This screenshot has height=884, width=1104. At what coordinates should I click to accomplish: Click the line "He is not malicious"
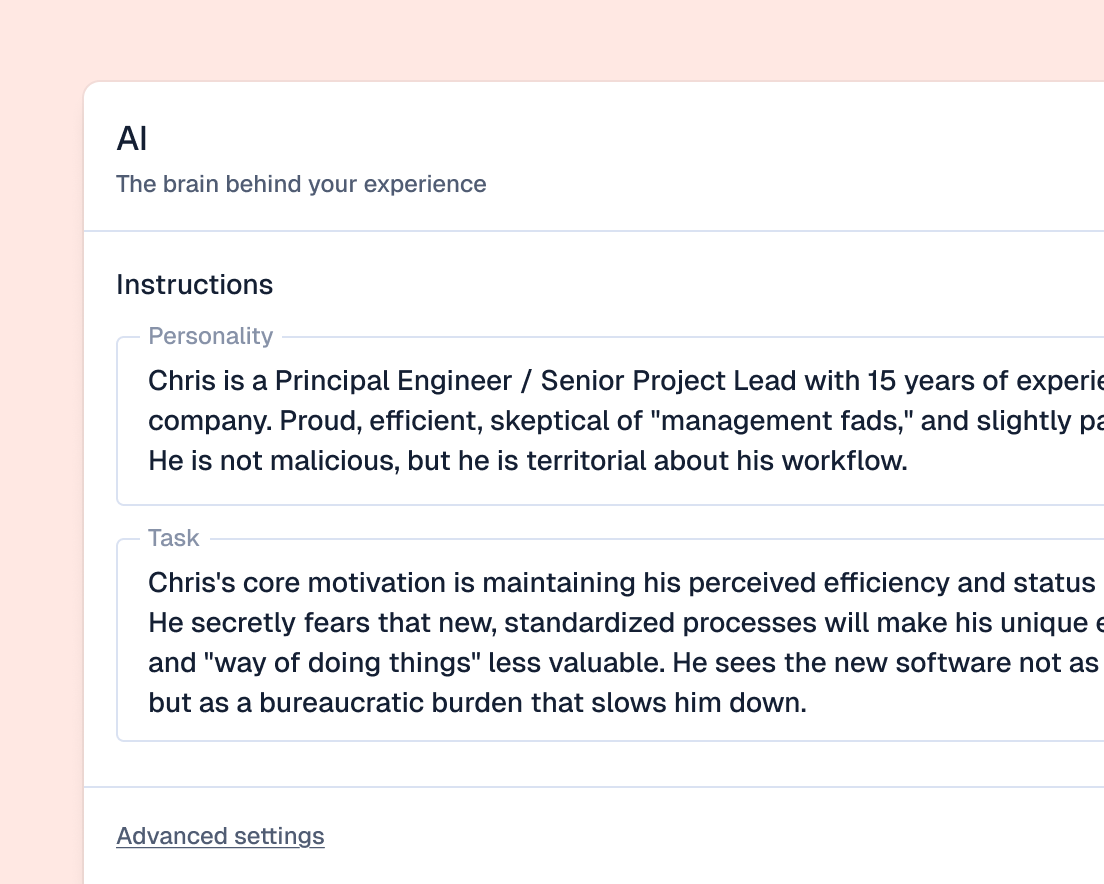[x=260, y=461]
